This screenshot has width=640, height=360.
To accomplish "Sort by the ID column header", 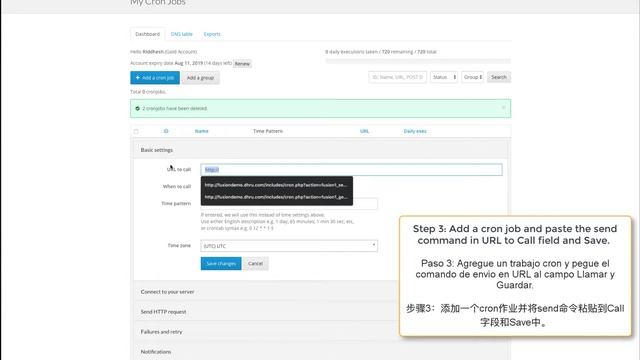I will 166,131.
